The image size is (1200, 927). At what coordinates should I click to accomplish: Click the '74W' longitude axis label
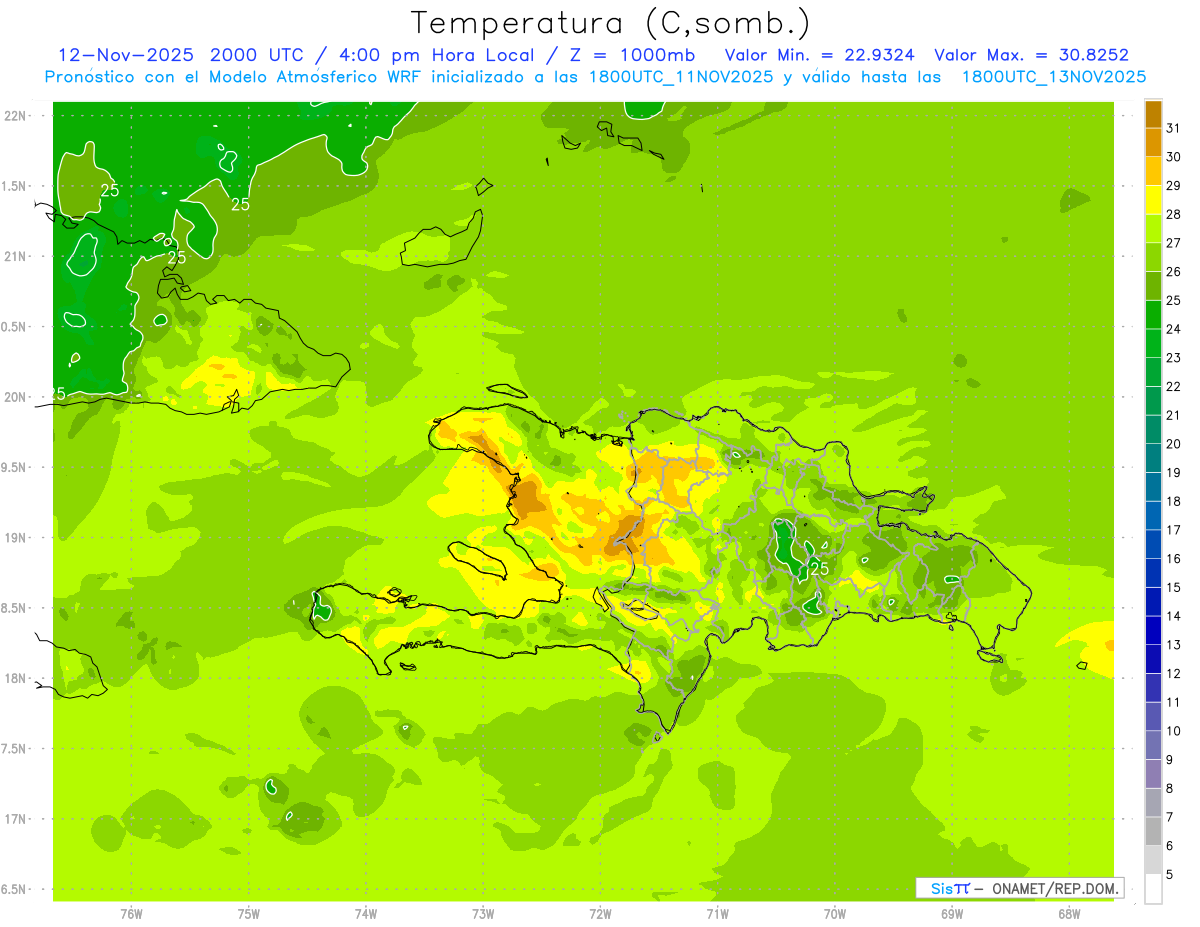[366, 913]
